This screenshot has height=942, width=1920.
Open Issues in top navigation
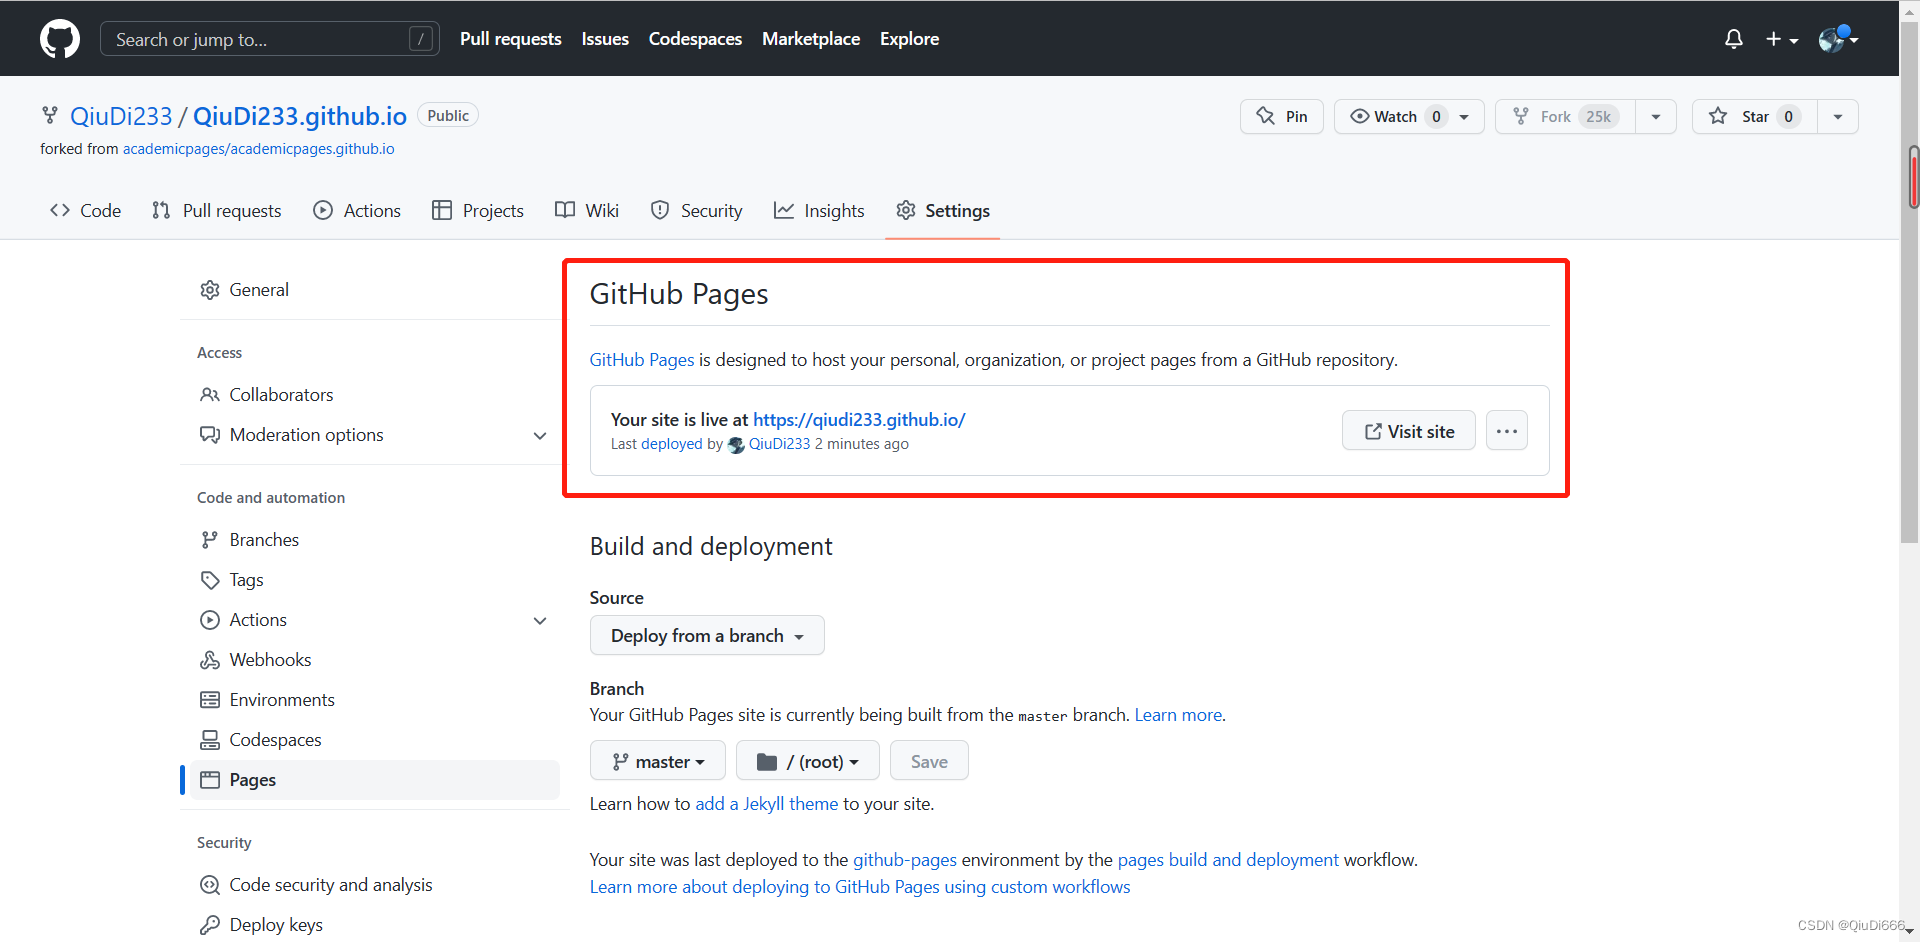[x=605, y=39]
